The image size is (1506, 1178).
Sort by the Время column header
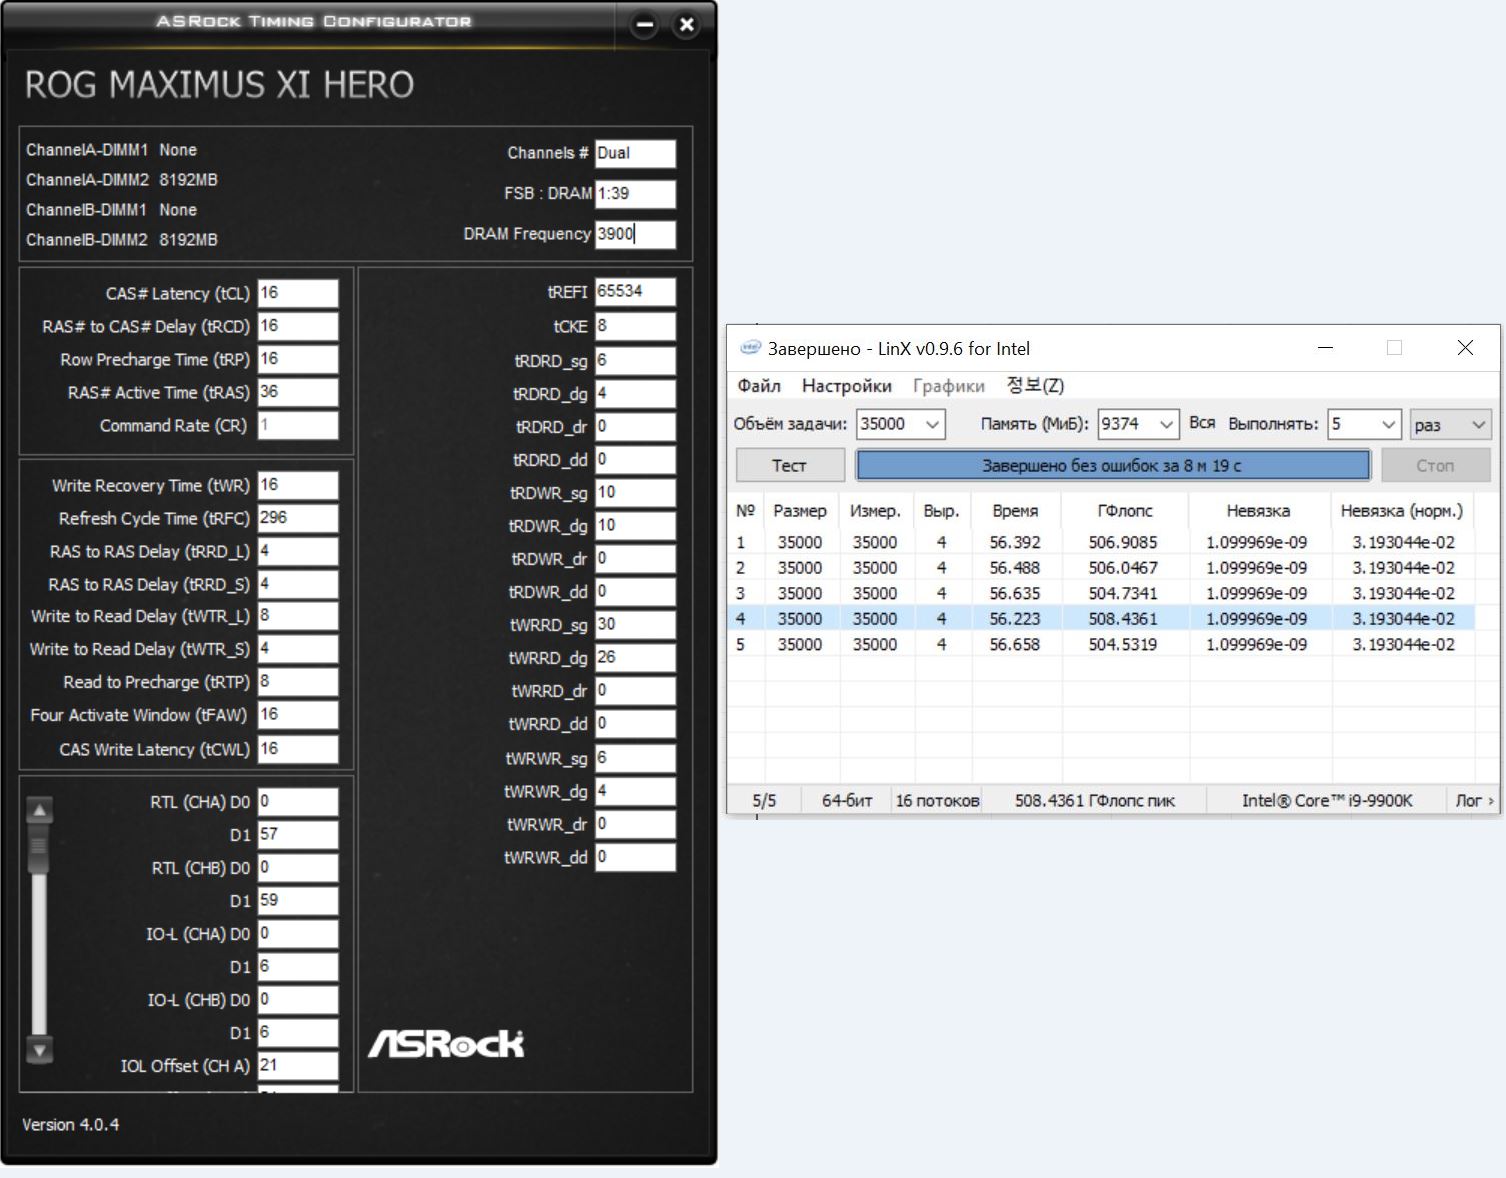click(1016, 511)
